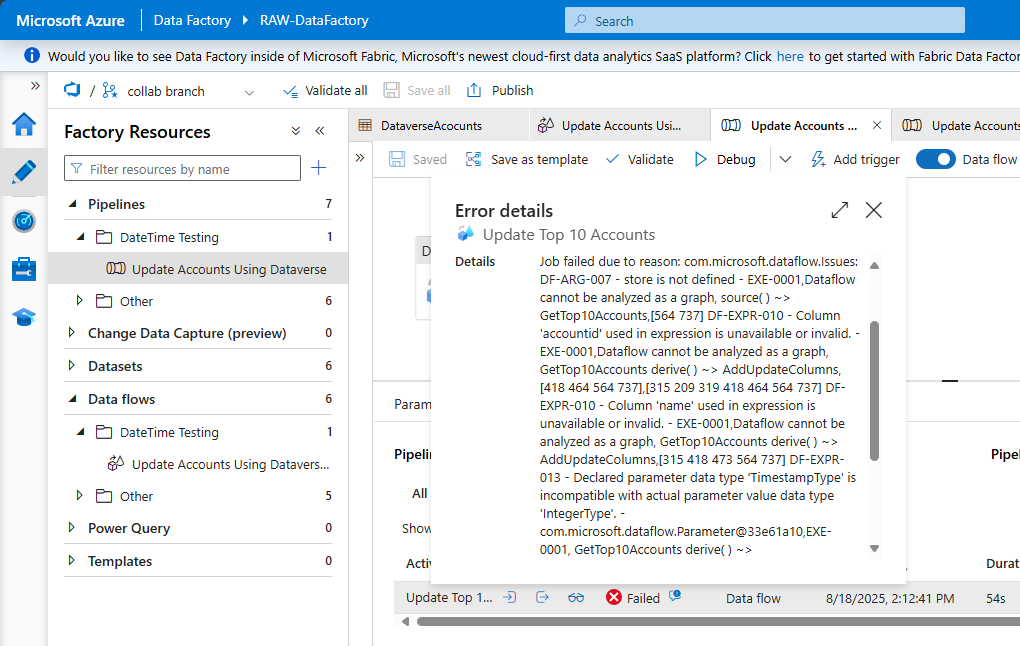Click Data Factory breadcrumb
The width and height of the screenshot is (1020, 646).
click(192, 20)
